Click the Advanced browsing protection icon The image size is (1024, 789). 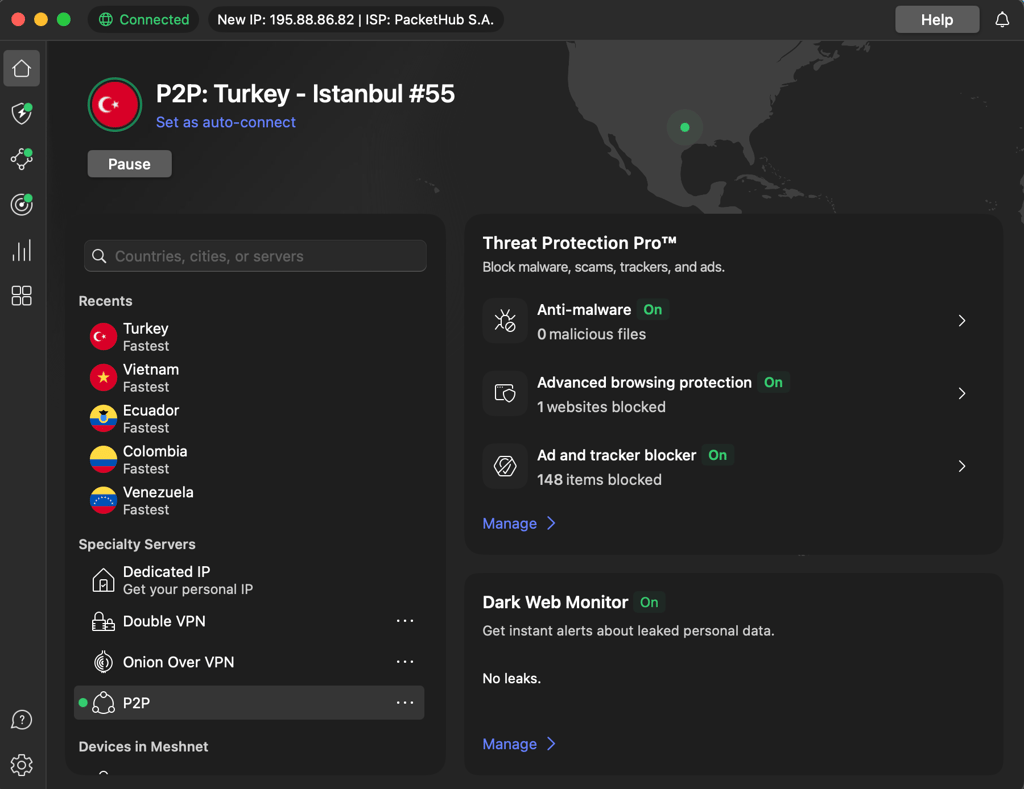click(505, 393)
